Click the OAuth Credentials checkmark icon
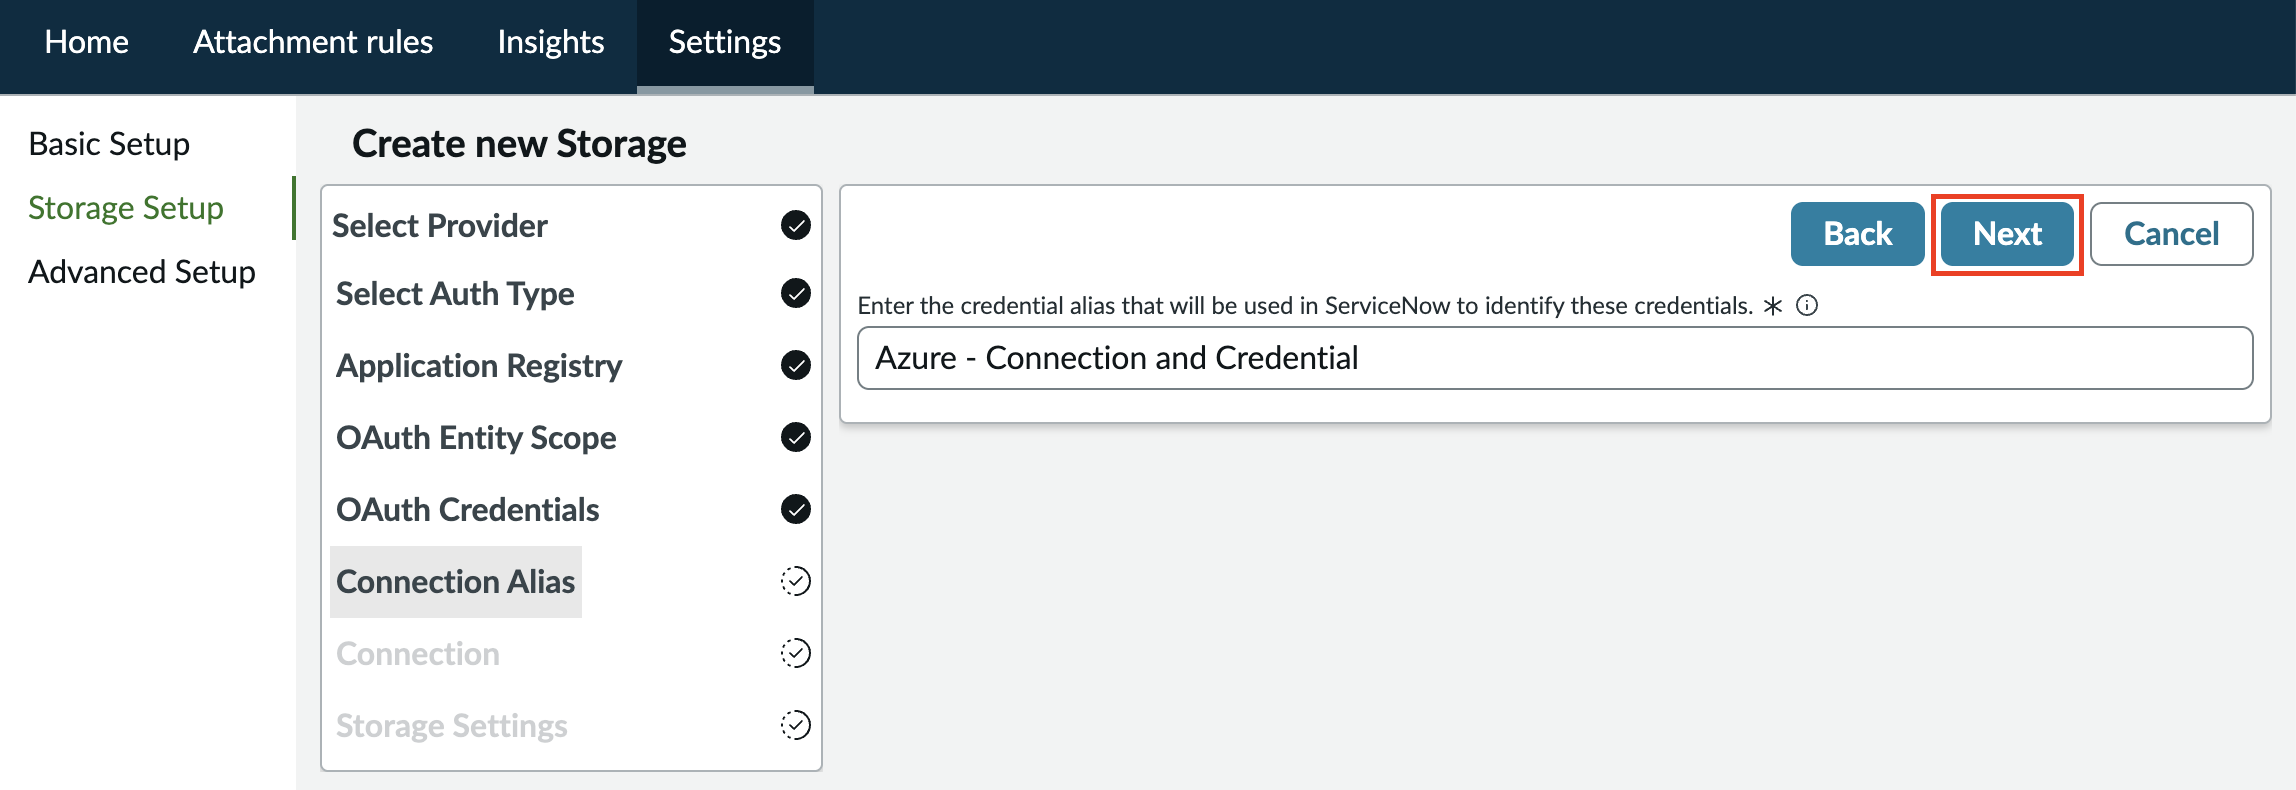 (796, 509)
